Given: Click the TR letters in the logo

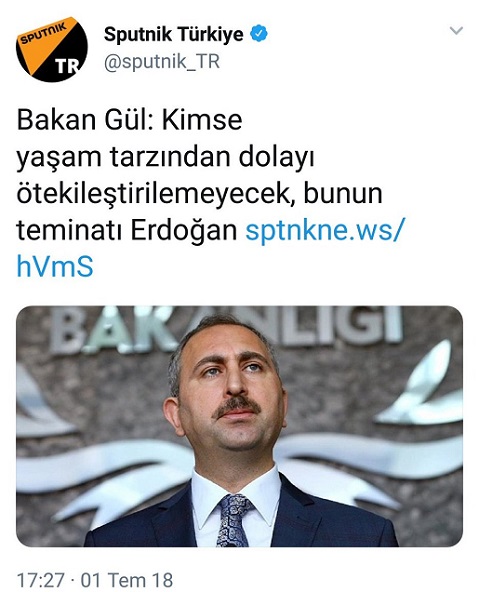Looking at the screenshot, I should coord(67,66).
